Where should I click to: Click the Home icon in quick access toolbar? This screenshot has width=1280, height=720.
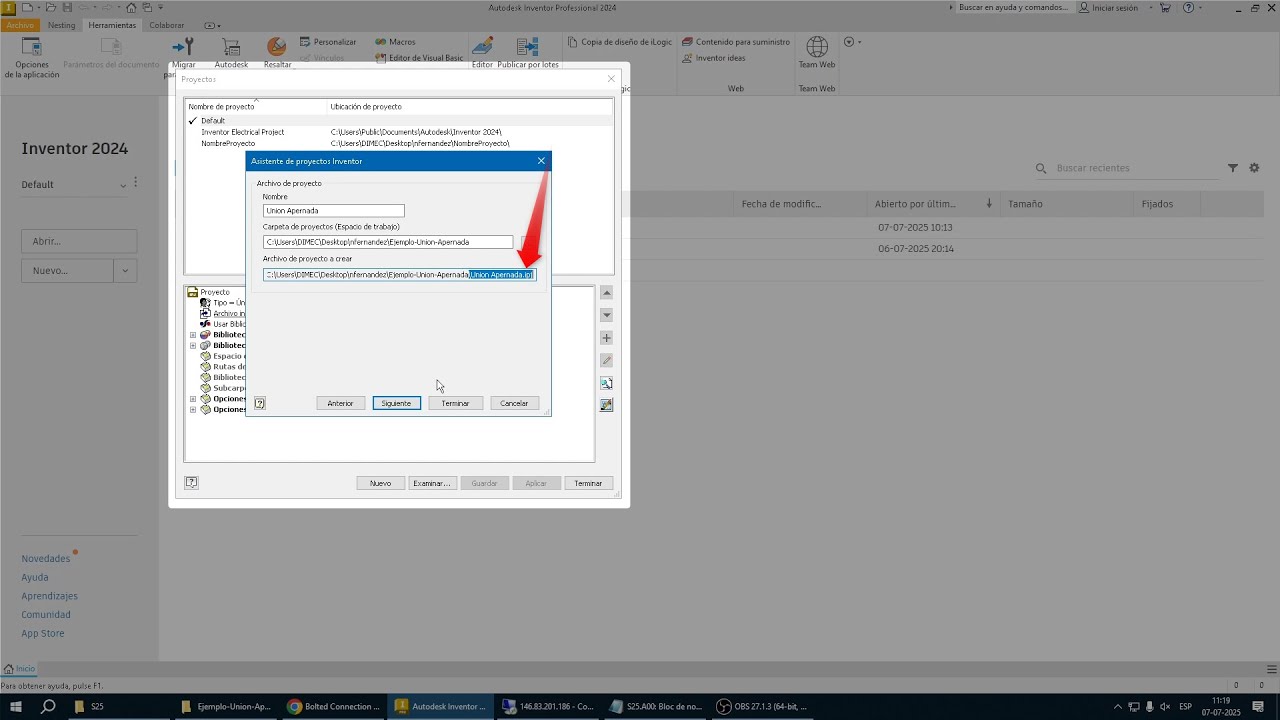tap(131, 7)
